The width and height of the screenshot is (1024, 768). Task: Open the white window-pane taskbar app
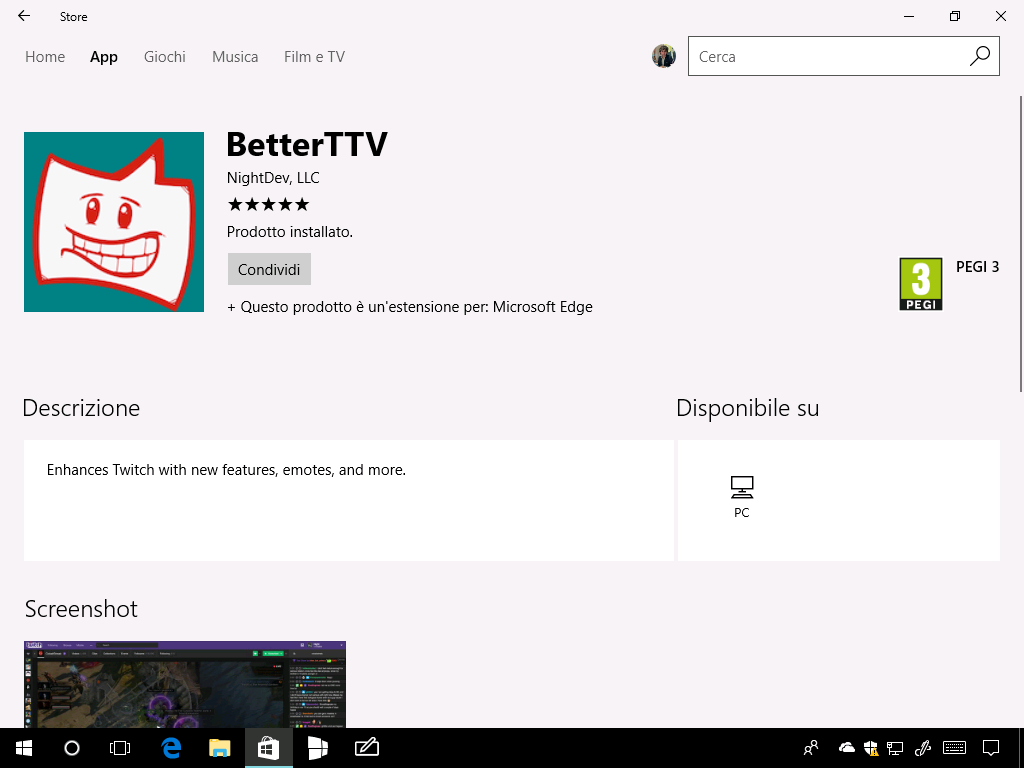pyautogui.click(x=317, y=748)
